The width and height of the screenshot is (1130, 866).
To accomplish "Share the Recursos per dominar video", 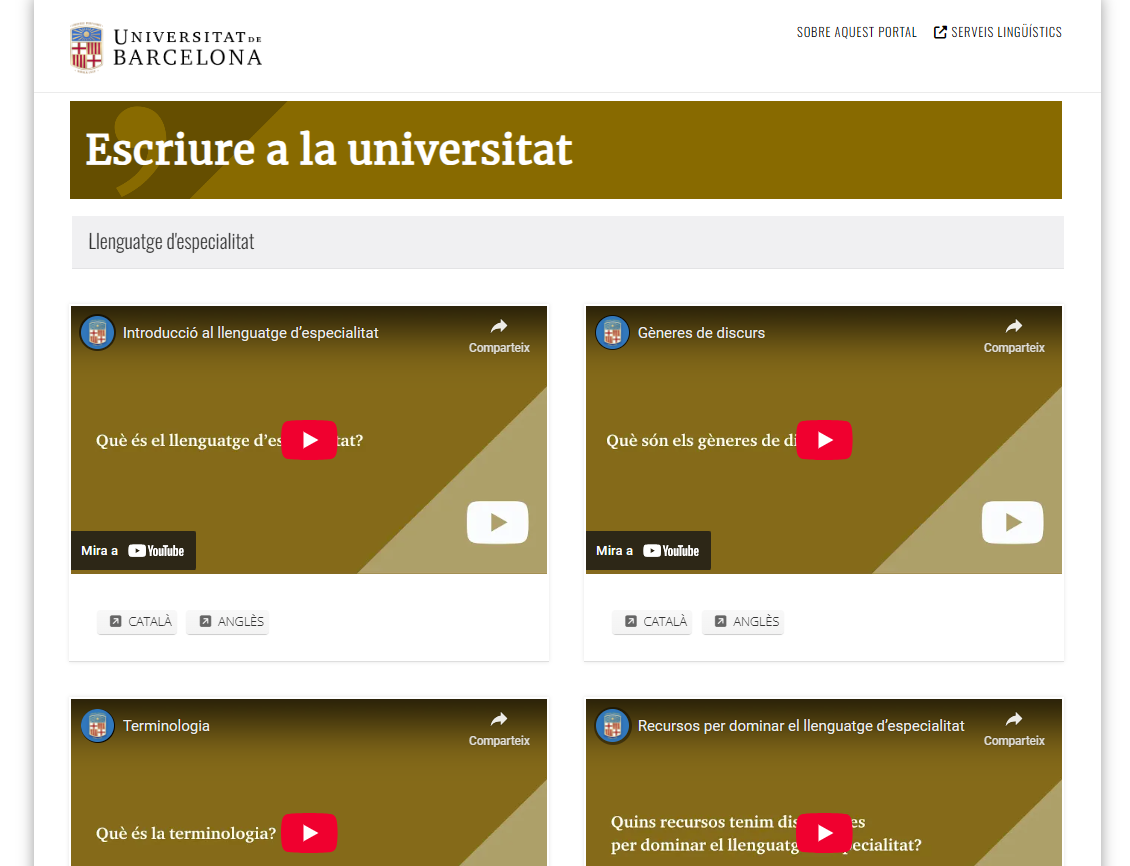I will (x=1014, y=727).
